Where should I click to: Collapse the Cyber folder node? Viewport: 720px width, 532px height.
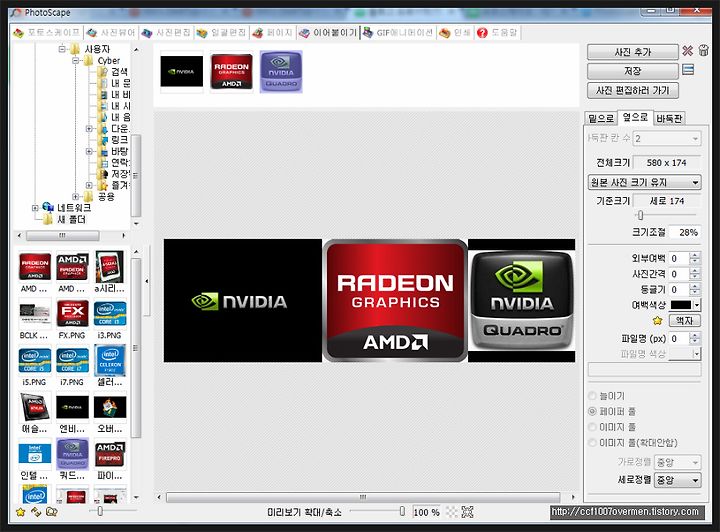[75, 61]
